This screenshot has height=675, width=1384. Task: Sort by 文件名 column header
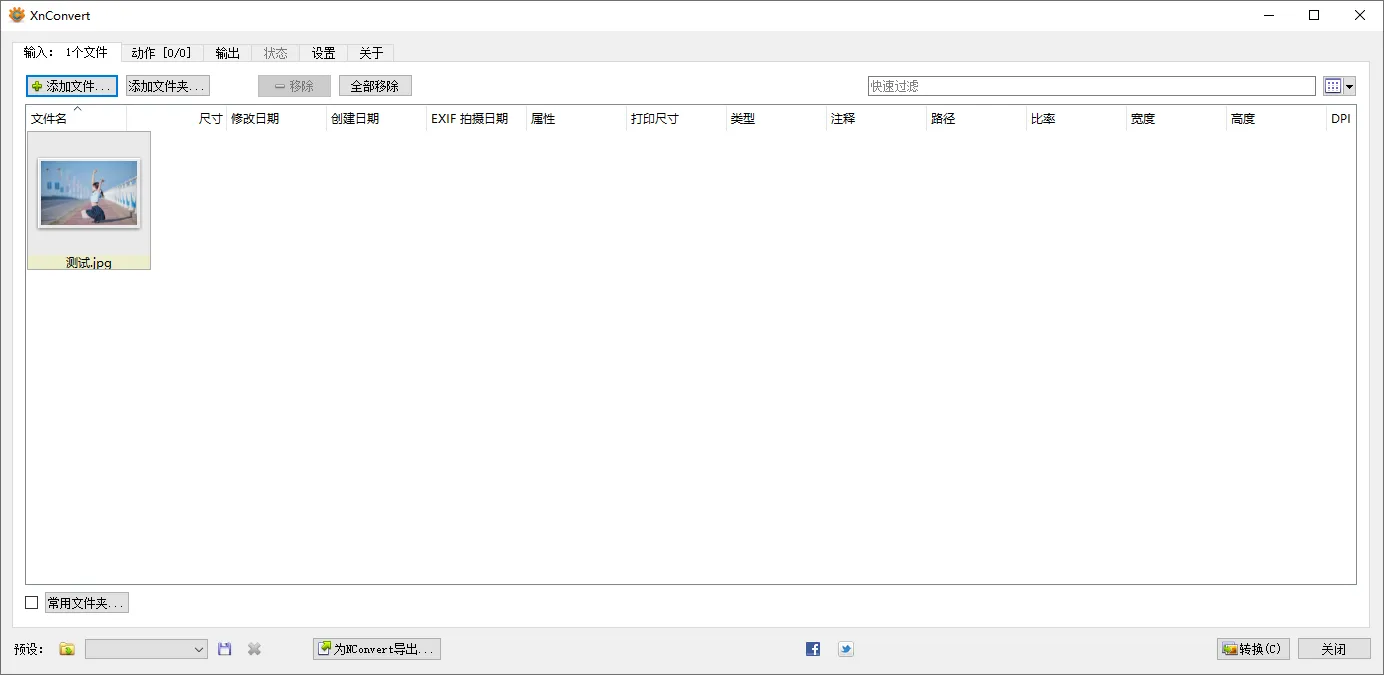[76, 118]
